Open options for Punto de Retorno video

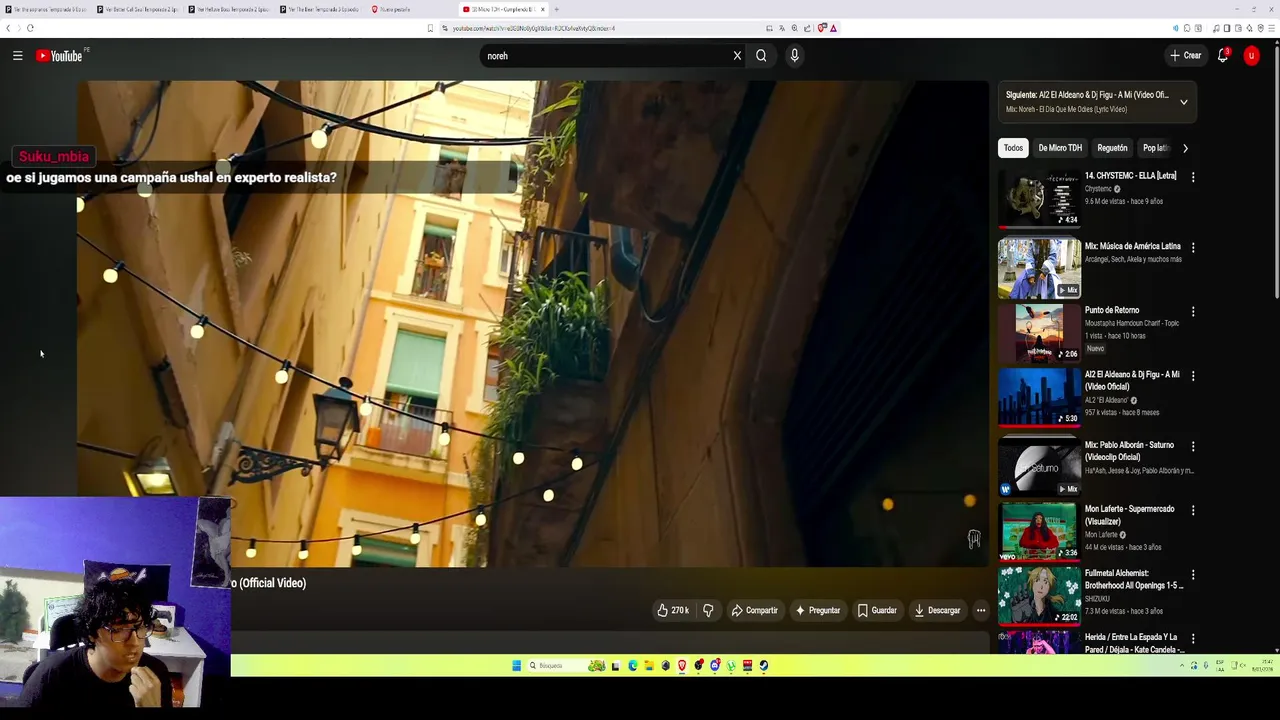click(1192, 312)
